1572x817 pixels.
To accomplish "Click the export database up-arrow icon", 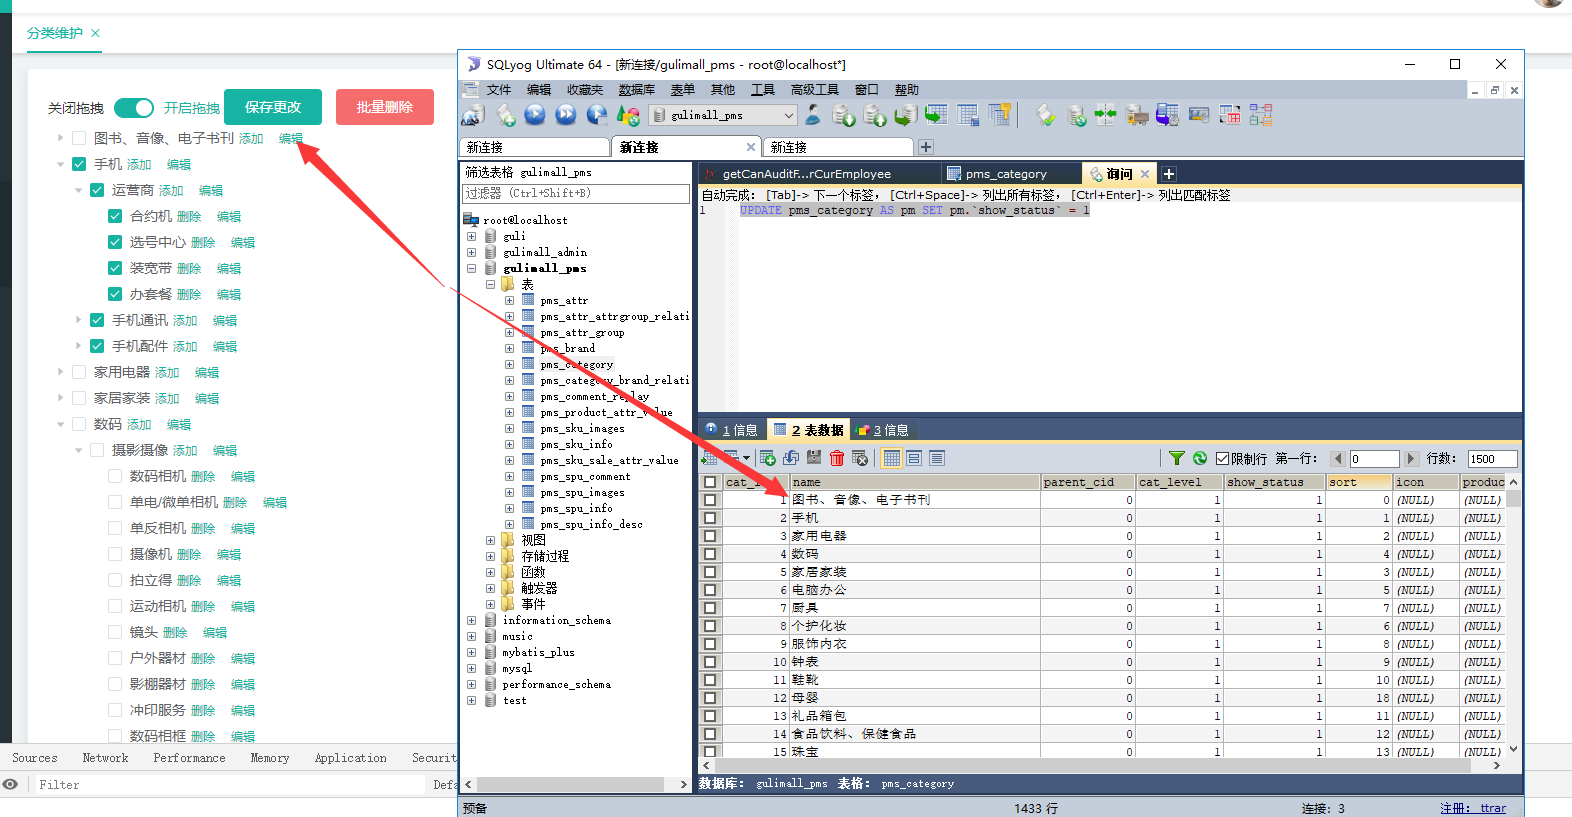I will pyautogui.click(x=875, y=116).
